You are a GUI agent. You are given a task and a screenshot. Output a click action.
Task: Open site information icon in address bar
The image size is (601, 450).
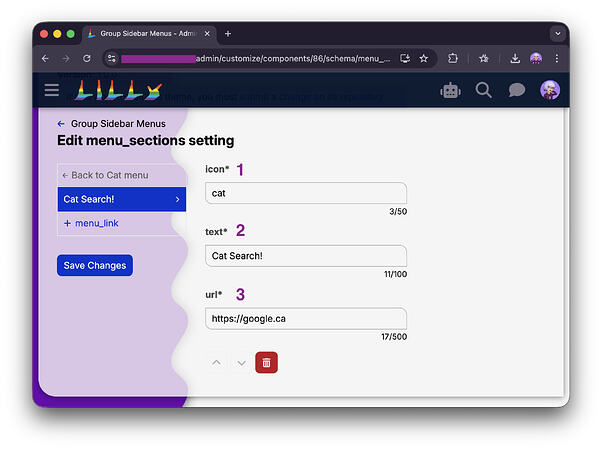[112, 58]
